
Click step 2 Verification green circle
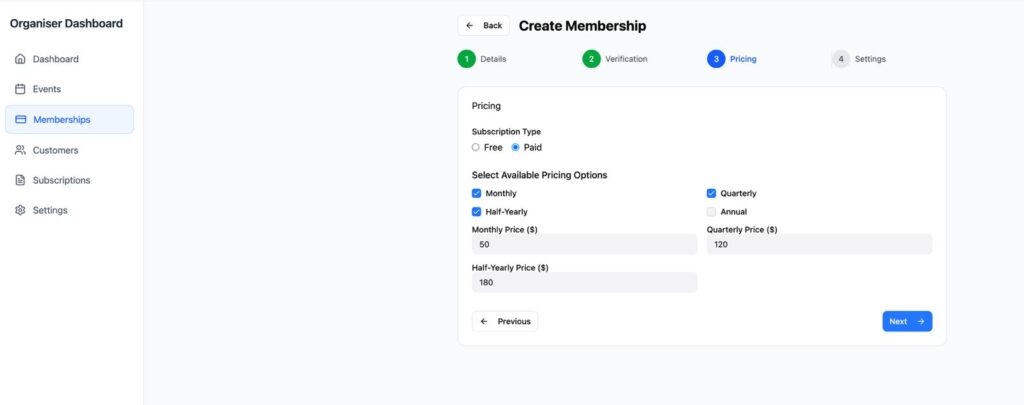(592, 59)
